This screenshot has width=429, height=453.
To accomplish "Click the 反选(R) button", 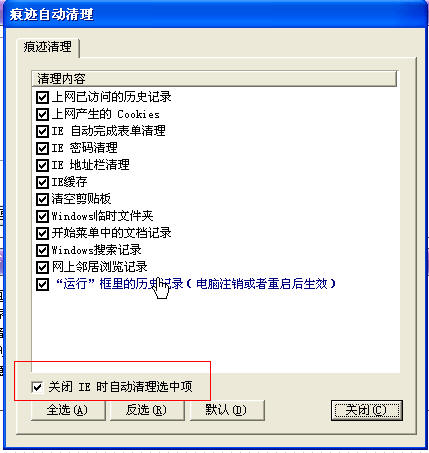I will coord(147,410).
